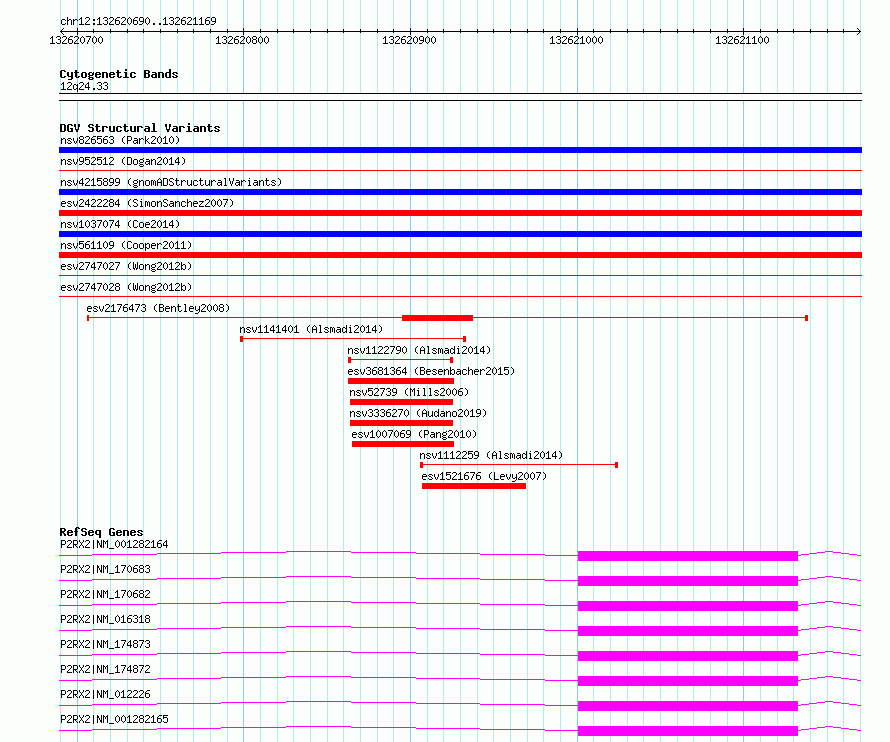This screenshot has height=742, width=890.
Task: Select nsv1141401 (Alsmadi2014) variant label
Action: (x=311, y=329)
